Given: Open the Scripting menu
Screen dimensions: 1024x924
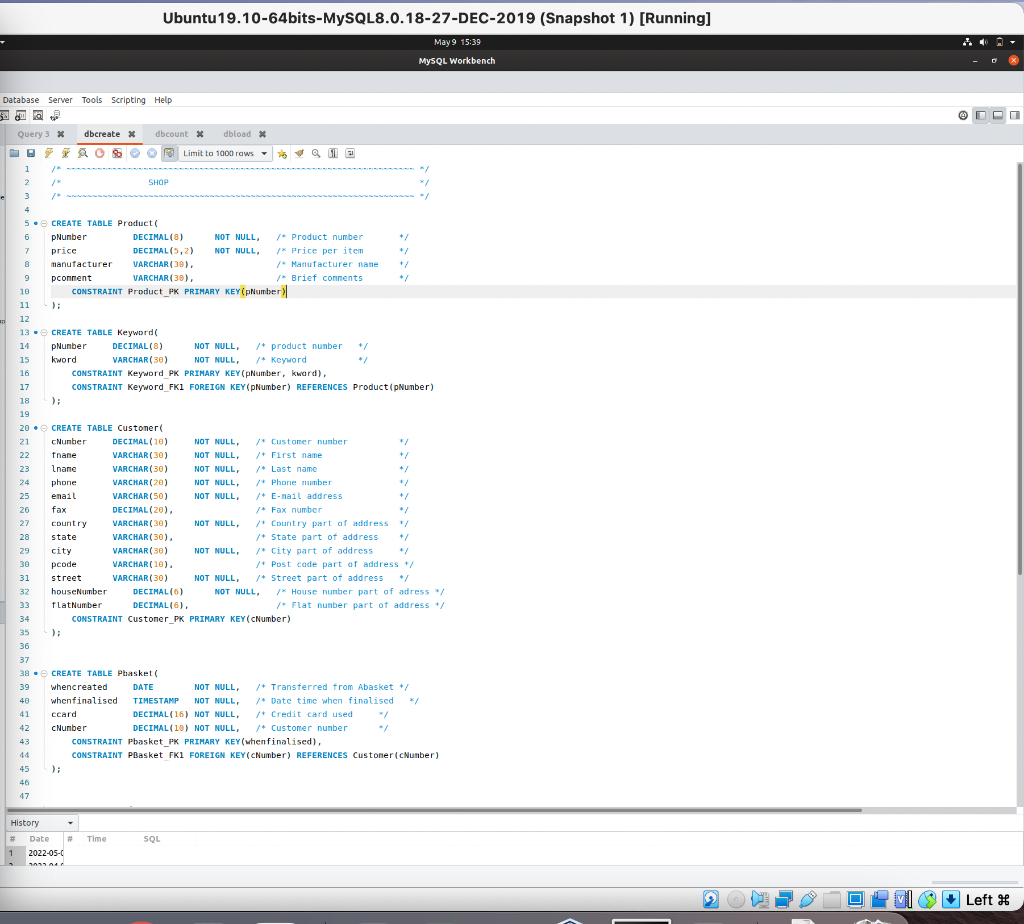Looking at the screenshot, I should pyautogui.click(x=128, y=99).
